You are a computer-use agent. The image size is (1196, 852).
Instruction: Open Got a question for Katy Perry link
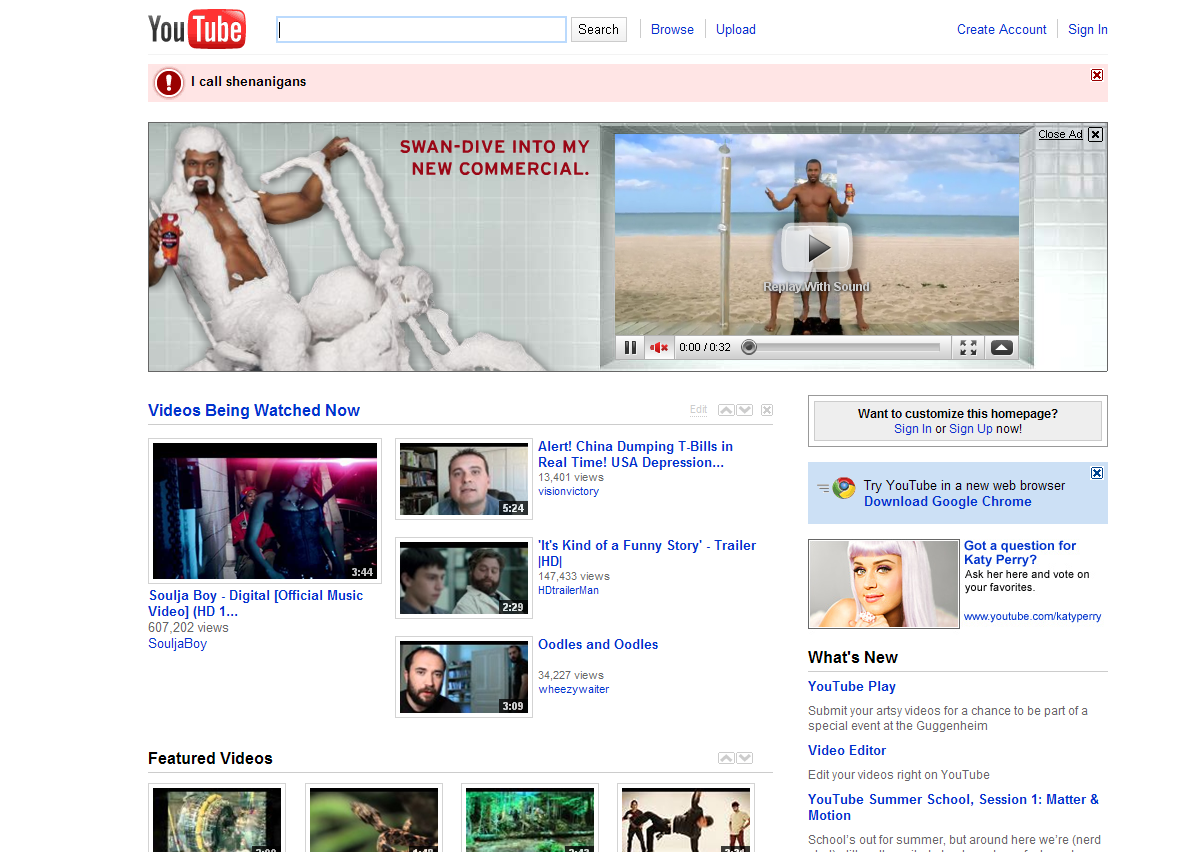point(1020,552)
